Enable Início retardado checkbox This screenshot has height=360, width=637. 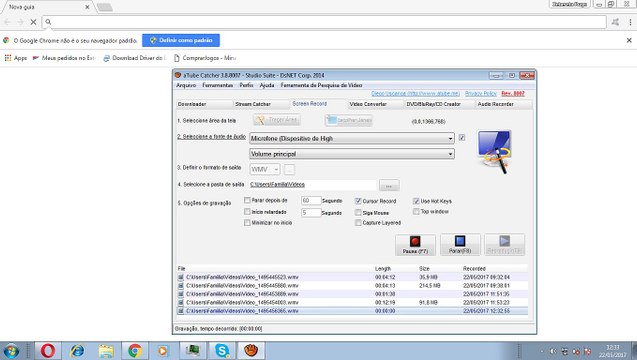pos(247,212)
